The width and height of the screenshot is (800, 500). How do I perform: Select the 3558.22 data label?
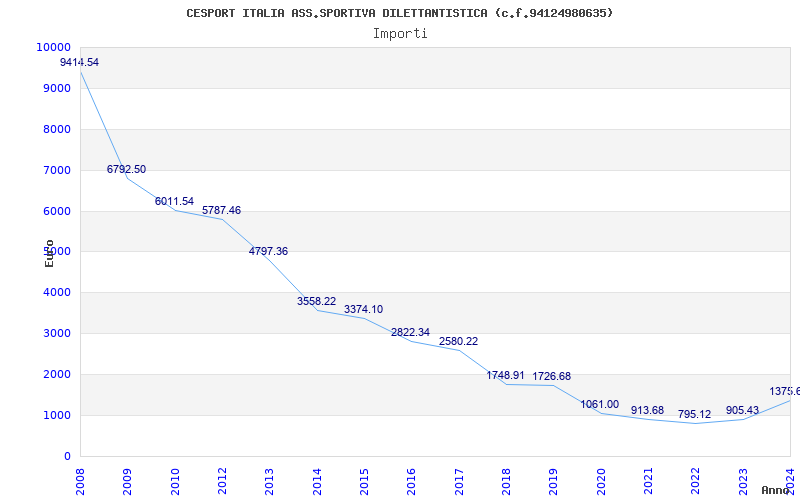coord(316,301)
